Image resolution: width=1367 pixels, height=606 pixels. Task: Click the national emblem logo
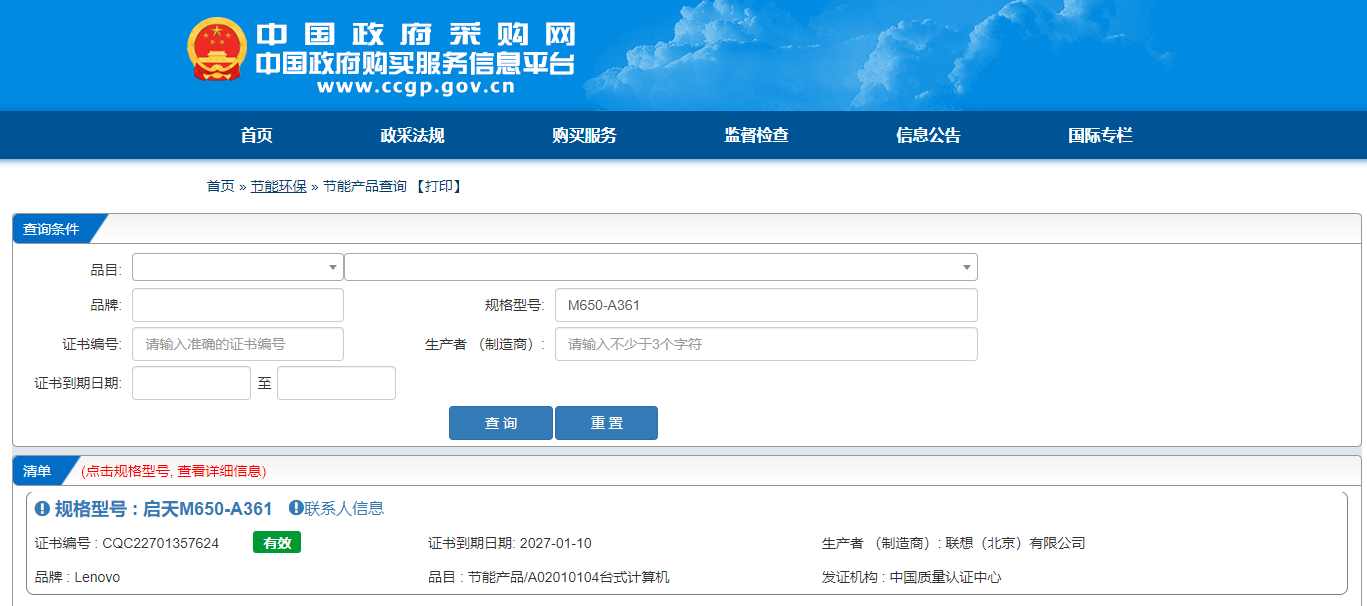216,50
